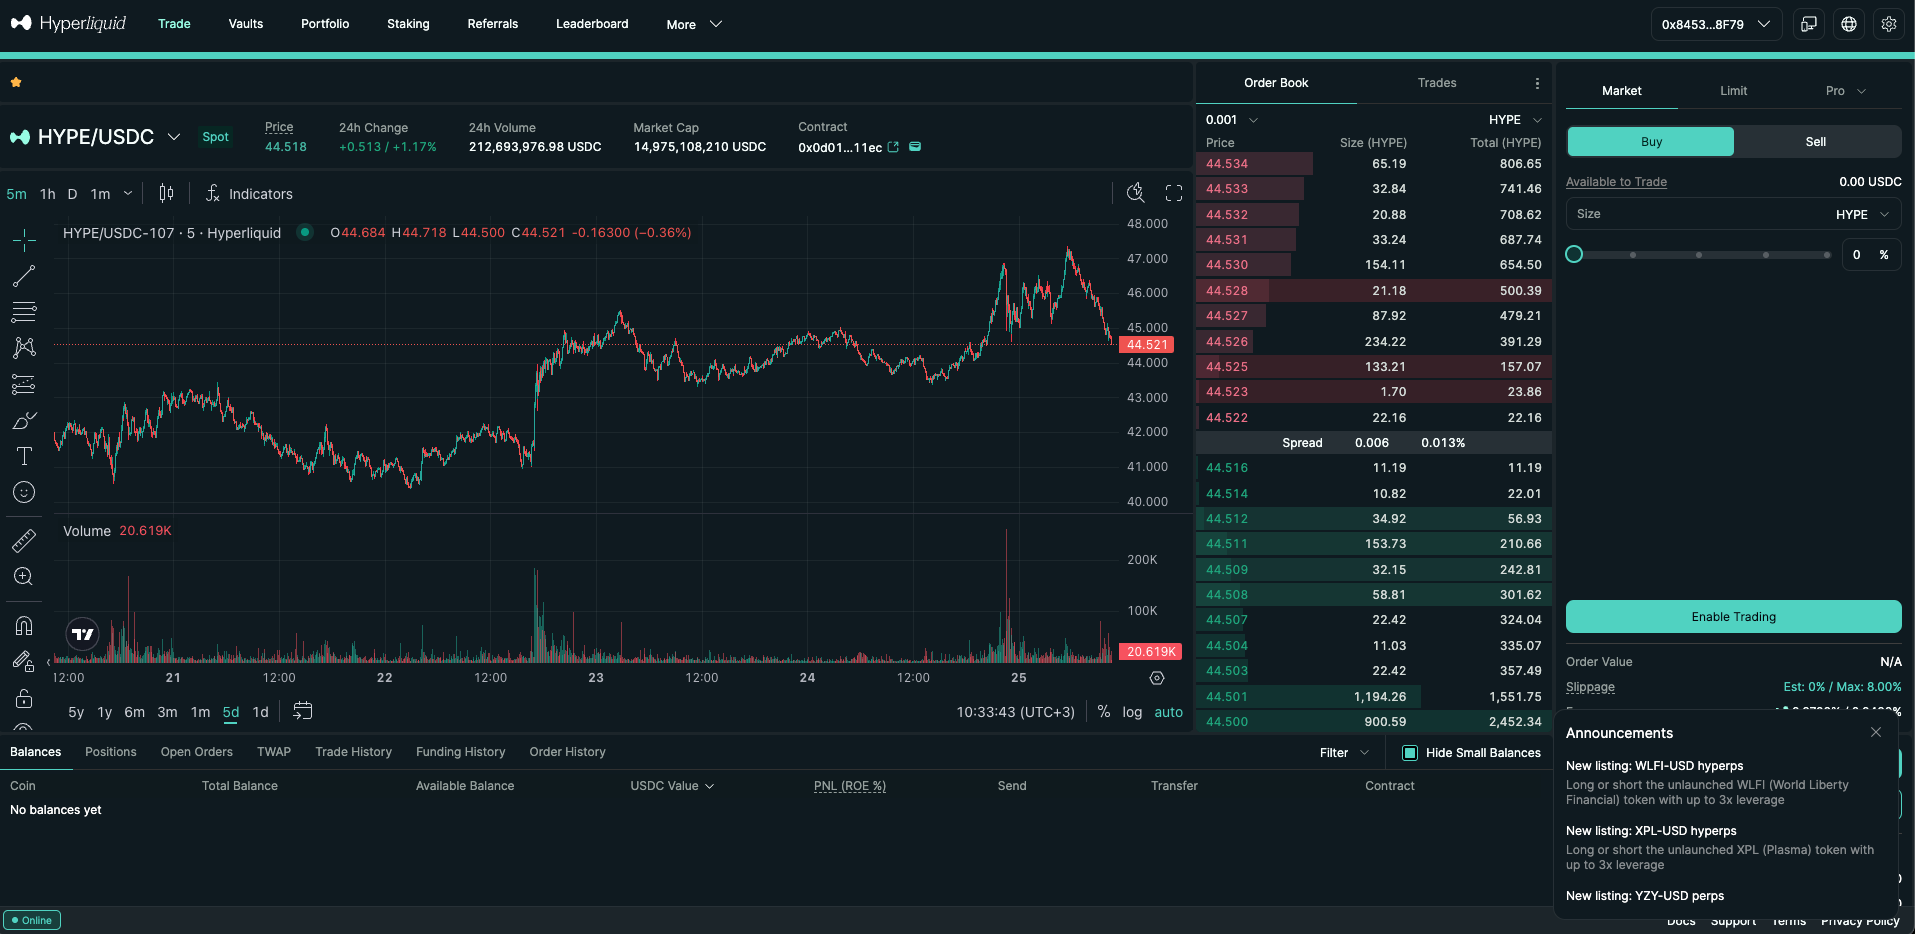Select the brush drawing tool
Viewport: 1915px width, 934px height.
point(24,420)
